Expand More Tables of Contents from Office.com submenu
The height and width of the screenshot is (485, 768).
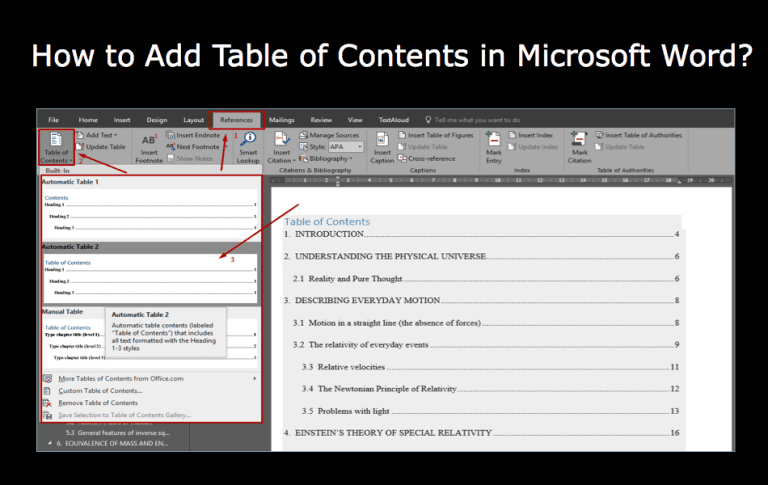(254, 378)
